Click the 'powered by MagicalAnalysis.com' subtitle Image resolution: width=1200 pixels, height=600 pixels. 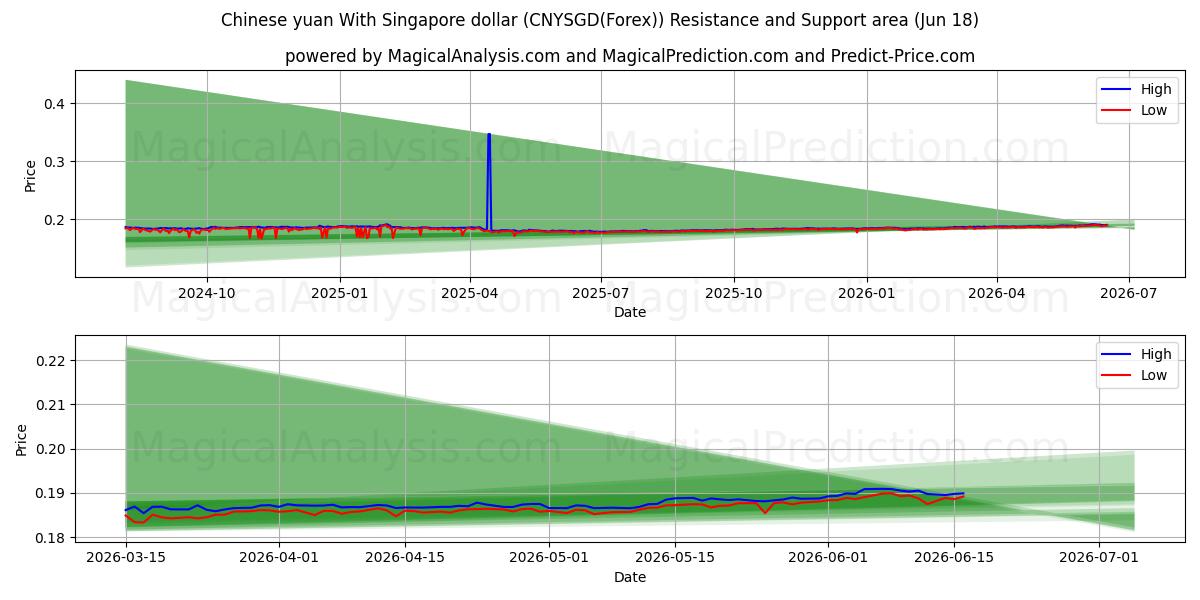[630, 56]
